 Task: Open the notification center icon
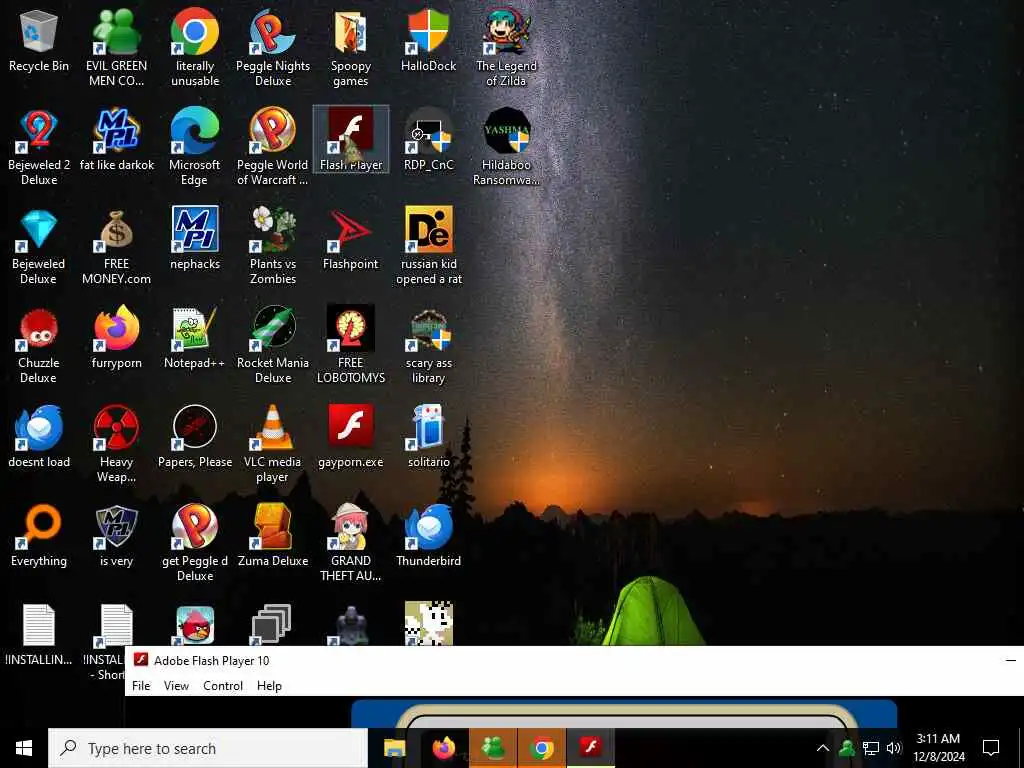pyautogui.click(x=991, y=748)
